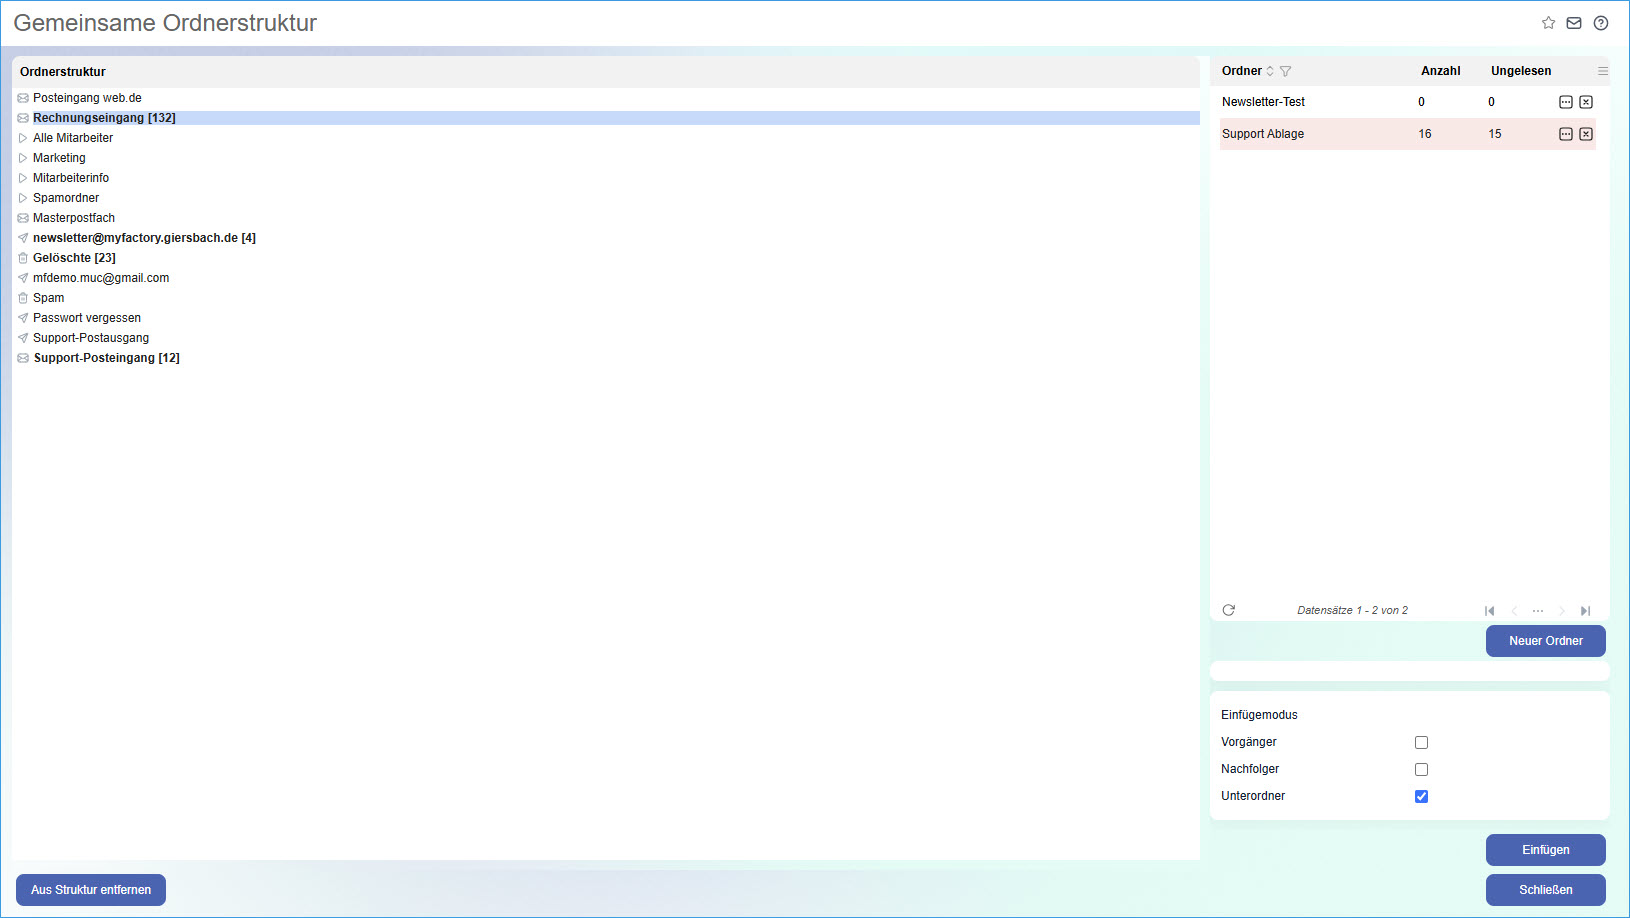The width and height of the screenshot is (1630, 918).
Task: Select the Support Ablage folder row
Action: pyautogui.click(x=1408, y=134)
